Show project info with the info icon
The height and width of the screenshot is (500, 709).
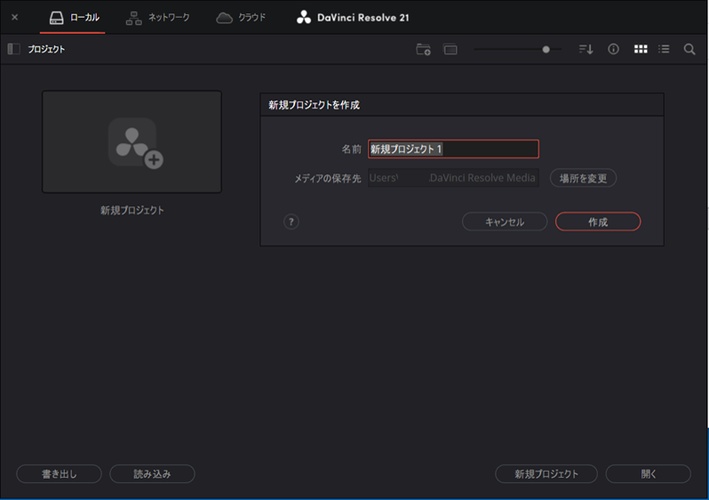[613, 49]
